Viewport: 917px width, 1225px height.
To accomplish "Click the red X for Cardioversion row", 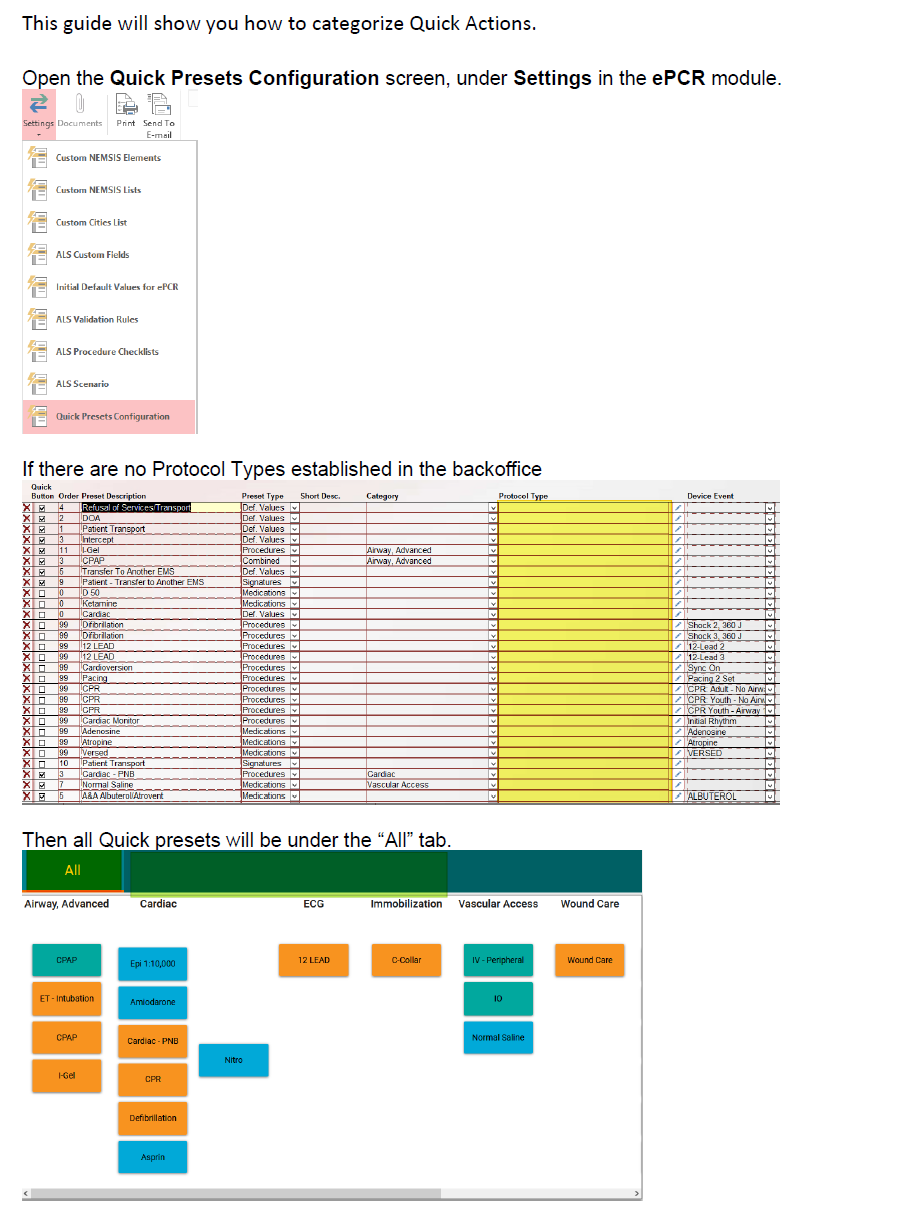I will coord(27,667).
